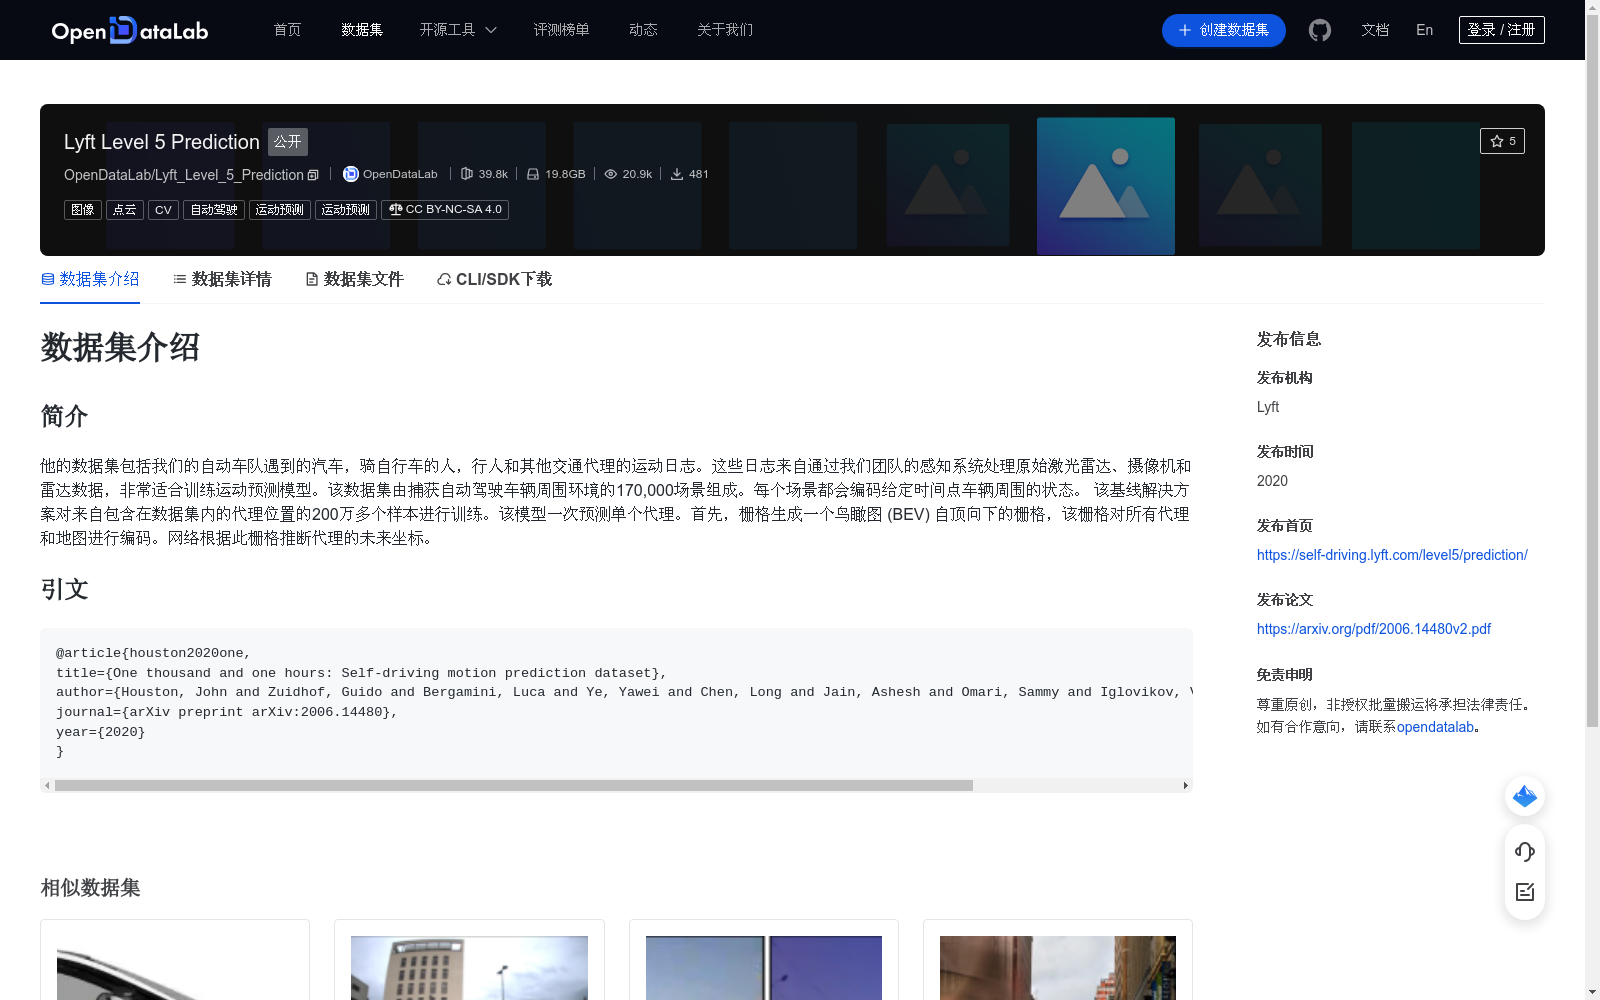Open the floating headset support icon
1600x1000 pixels.
point(1524,852)
